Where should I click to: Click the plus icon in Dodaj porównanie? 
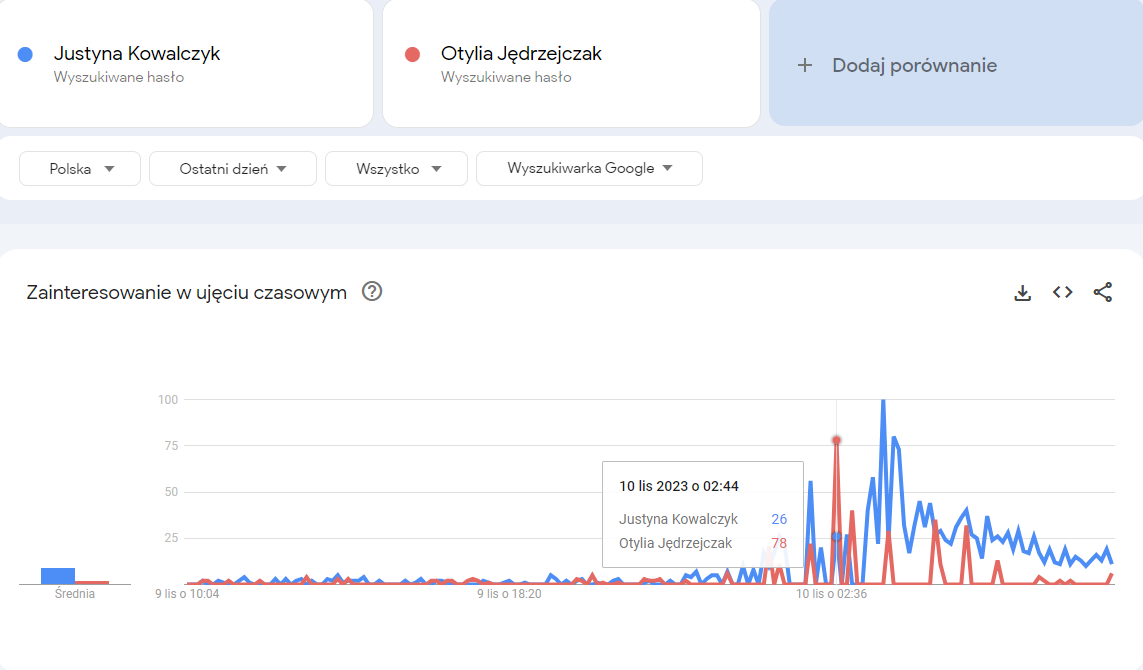(805, 66)
